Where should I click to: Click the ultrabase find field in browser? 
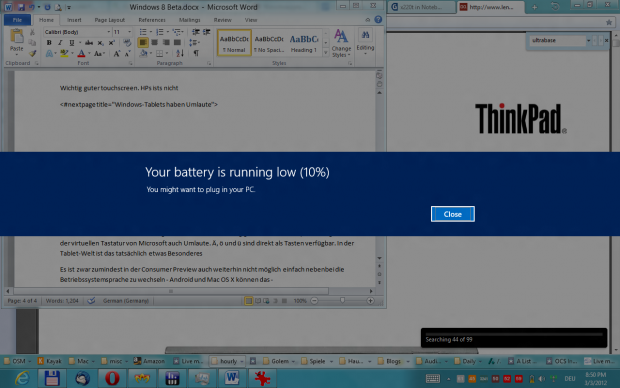coord(558,40)
